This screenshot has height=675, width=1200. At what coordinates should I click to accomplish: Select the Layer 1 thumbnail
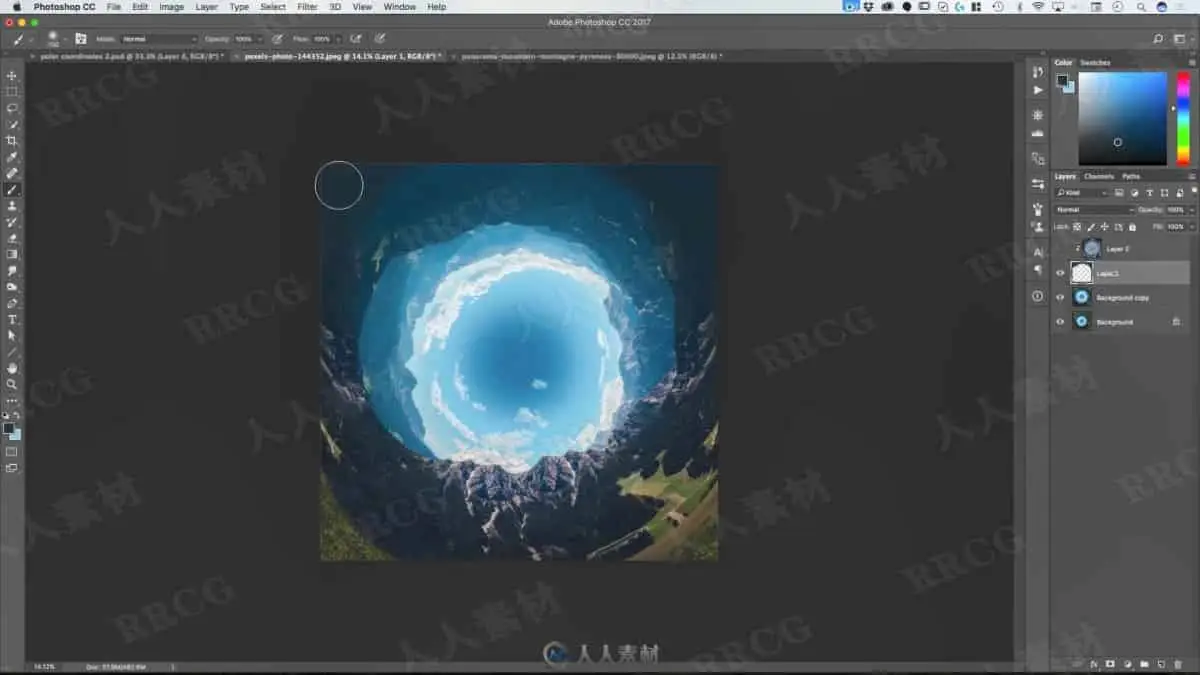[1081, 273]
